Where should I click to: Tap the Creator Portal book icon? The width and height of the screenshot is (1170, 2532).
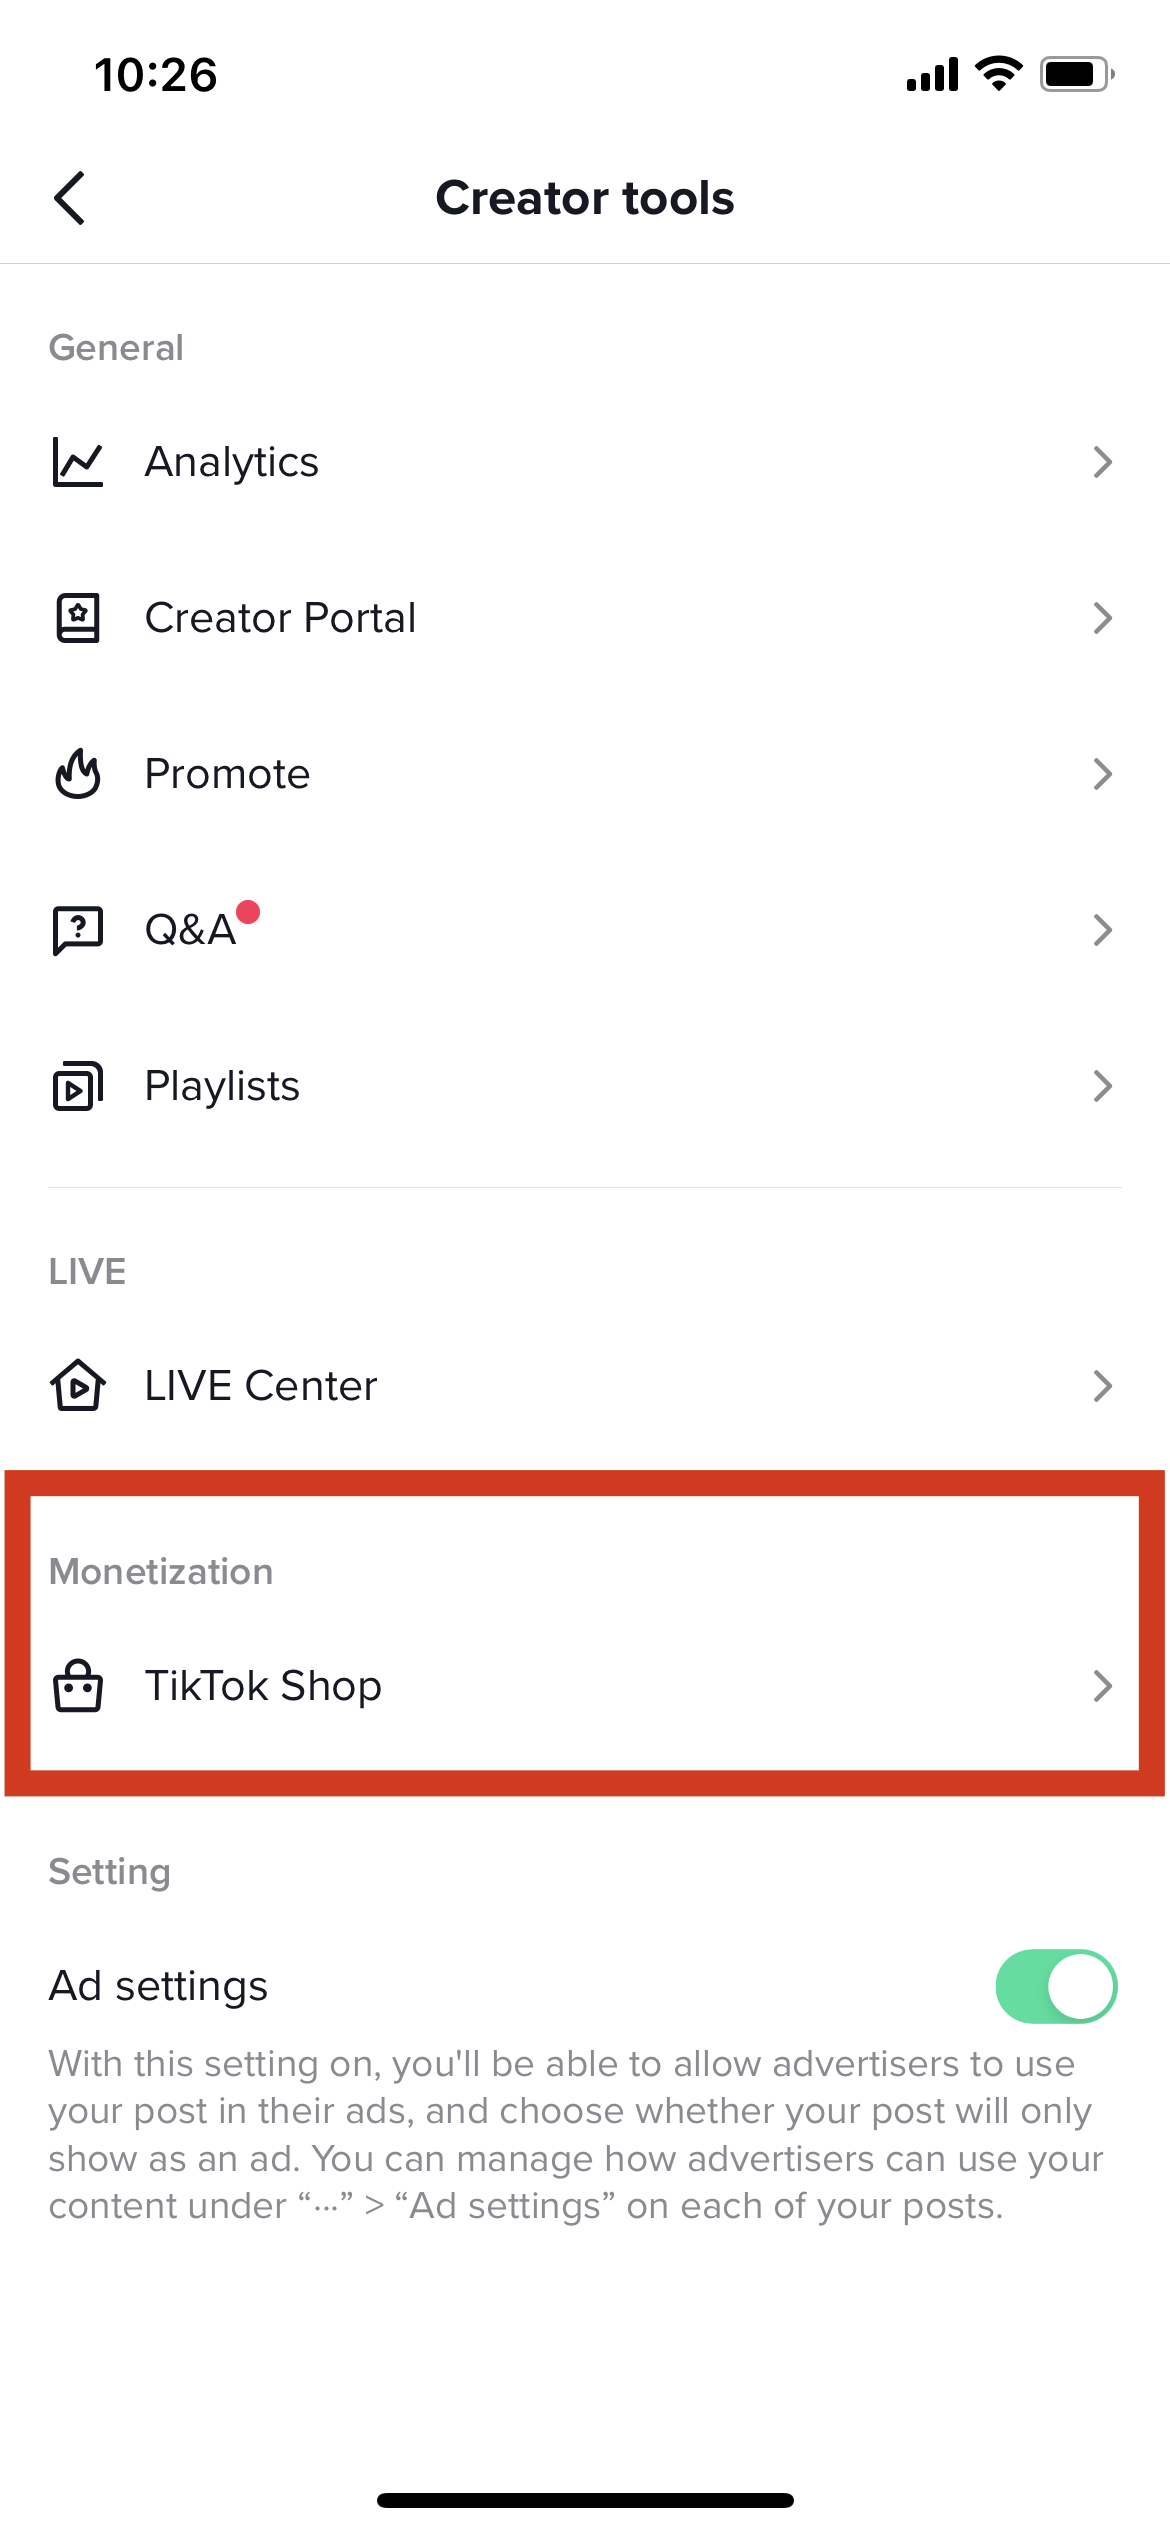[78, 618]
